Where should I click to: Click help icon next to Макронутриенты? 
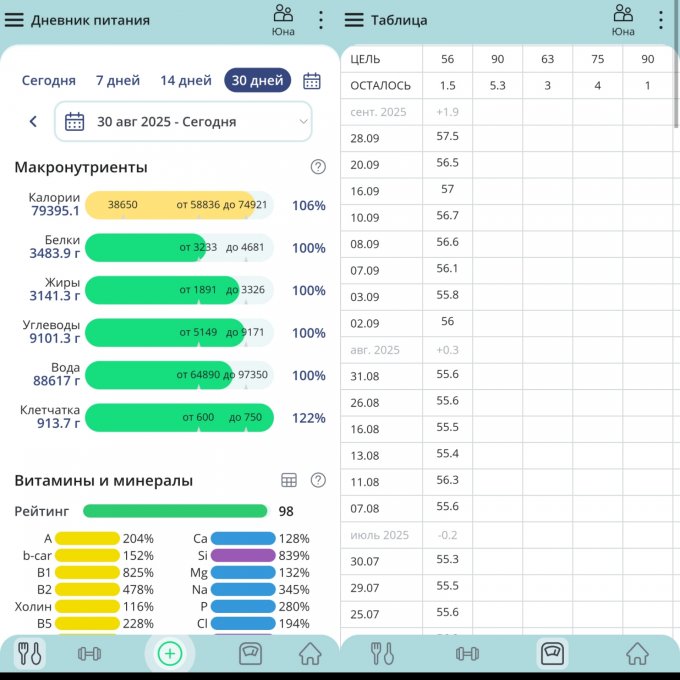(x=318, y=167)
